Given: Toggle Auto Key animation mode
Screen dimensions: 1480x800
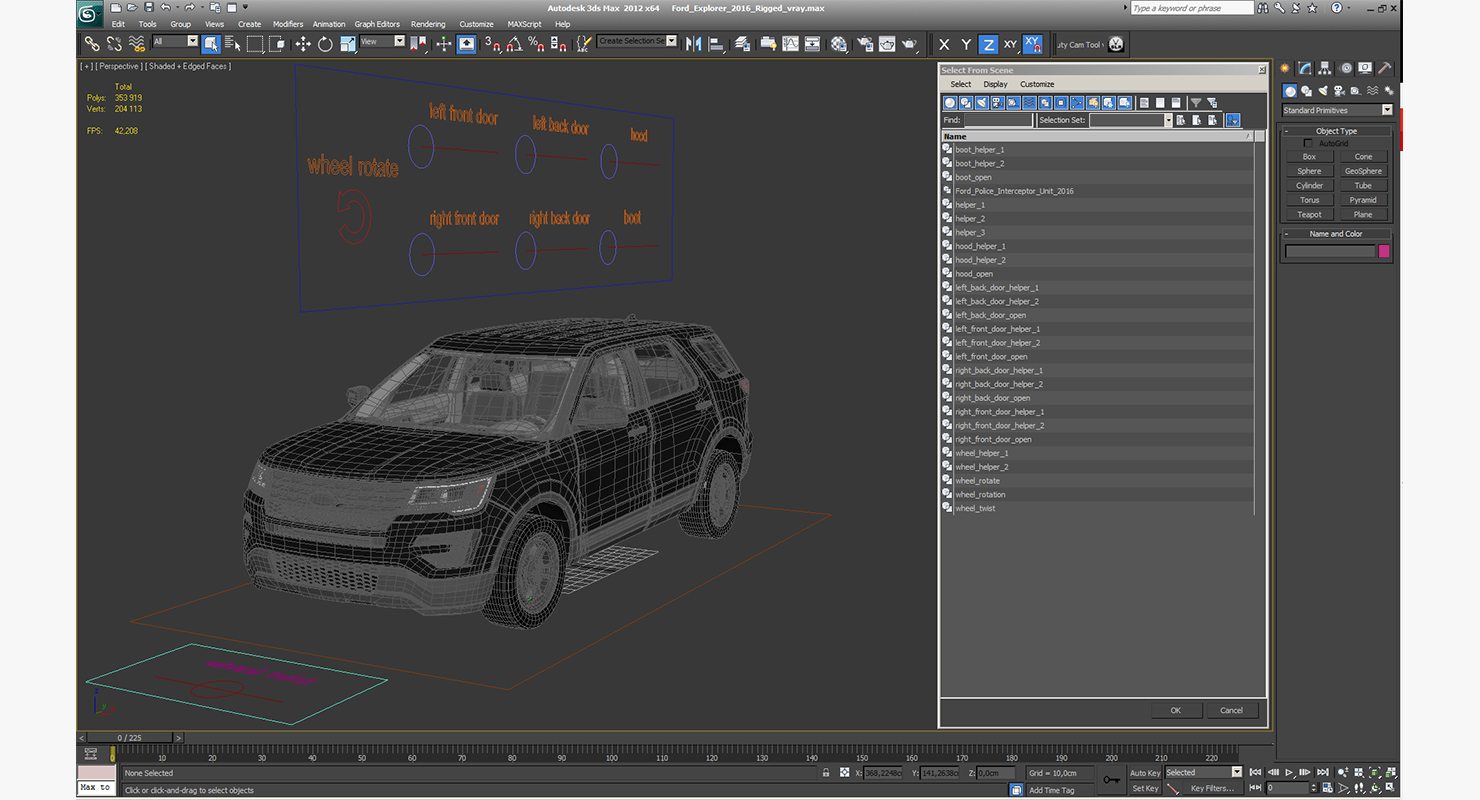Looking at the screenshot, I should tap(1145, 773).
